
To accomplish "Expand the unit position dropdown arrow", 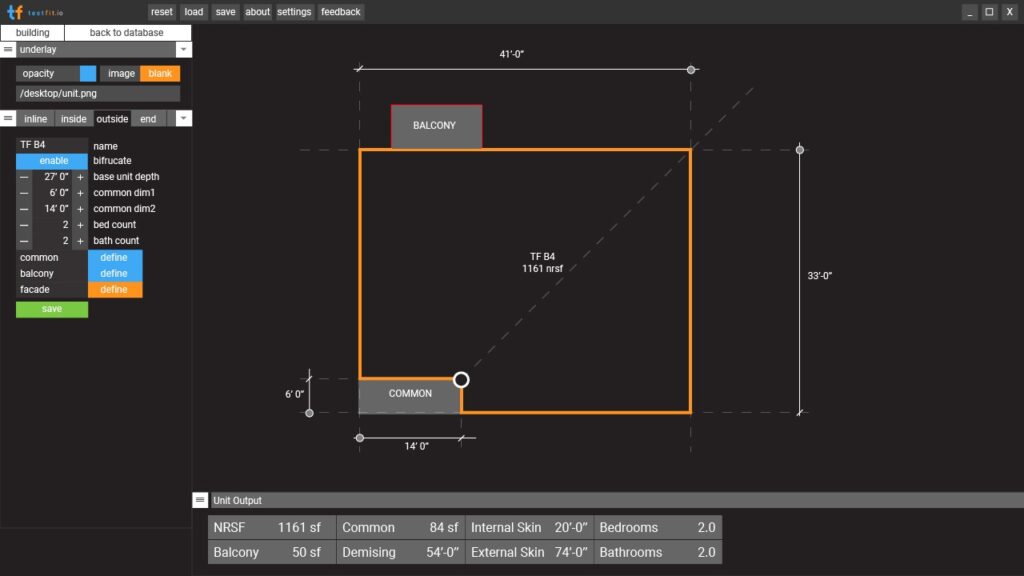I will (x=184, y=118).
